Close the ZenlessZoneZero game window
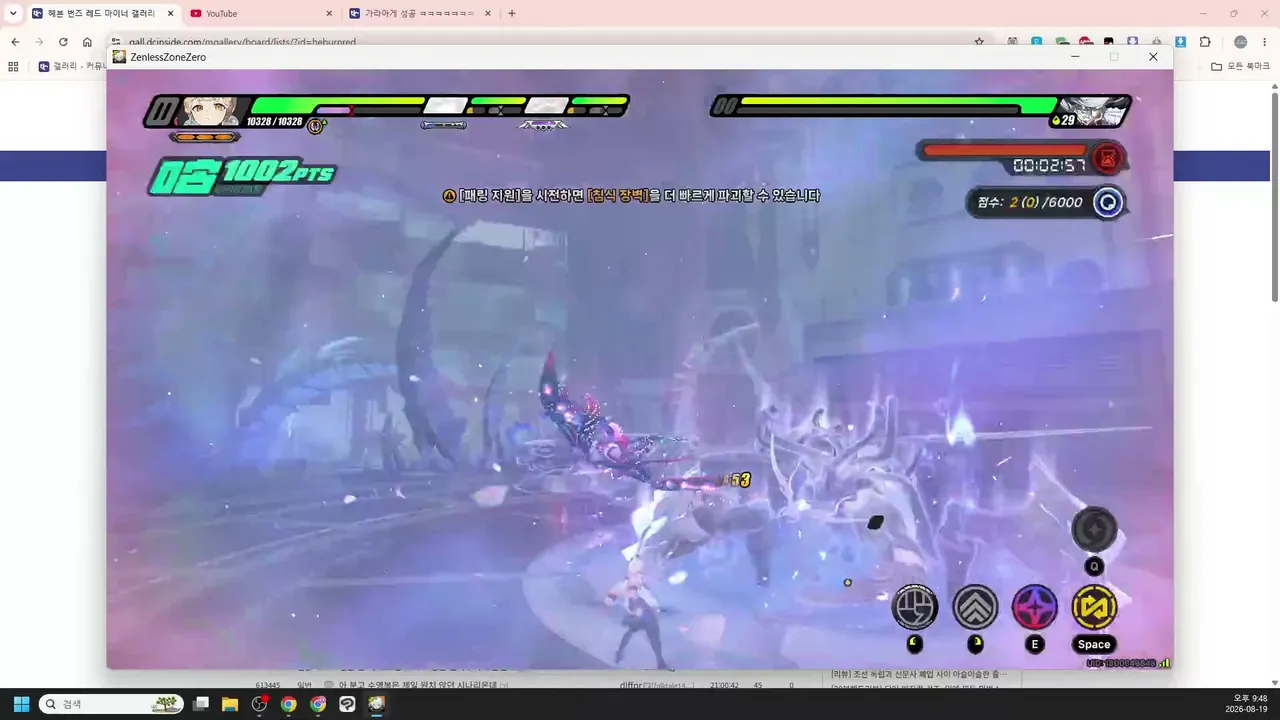 1153,57
